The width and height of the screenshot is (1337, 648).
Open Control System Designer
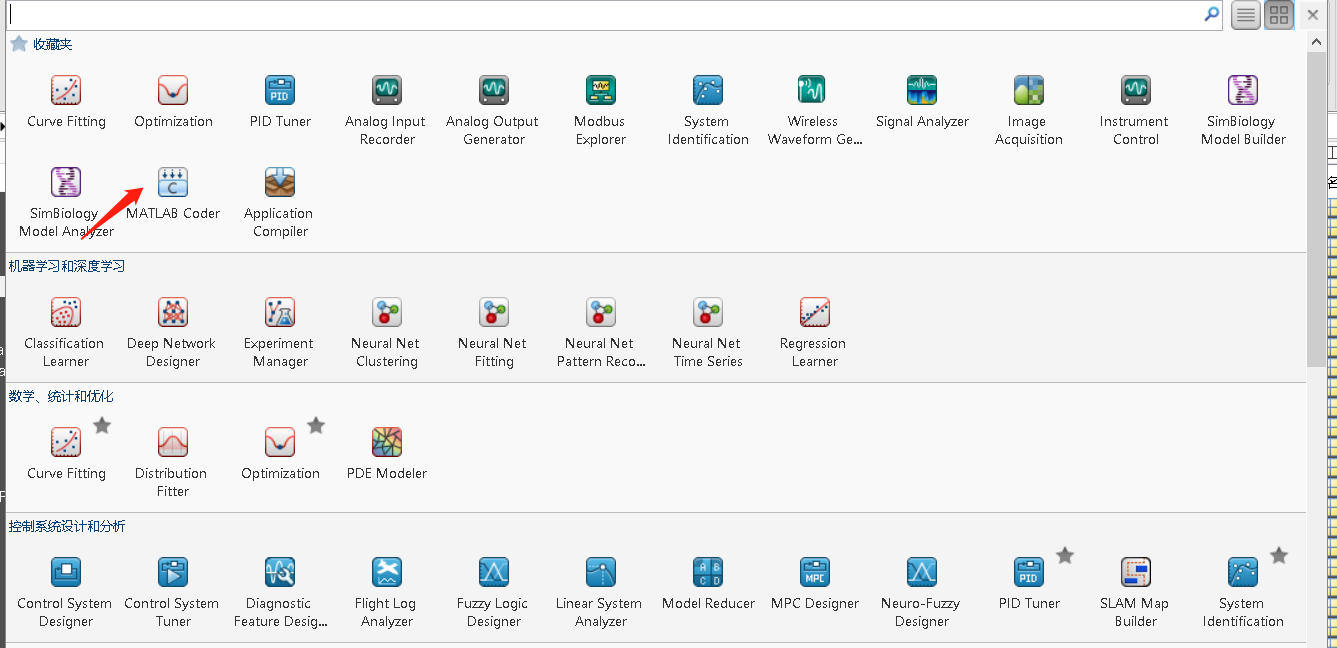tap(66, 592)
